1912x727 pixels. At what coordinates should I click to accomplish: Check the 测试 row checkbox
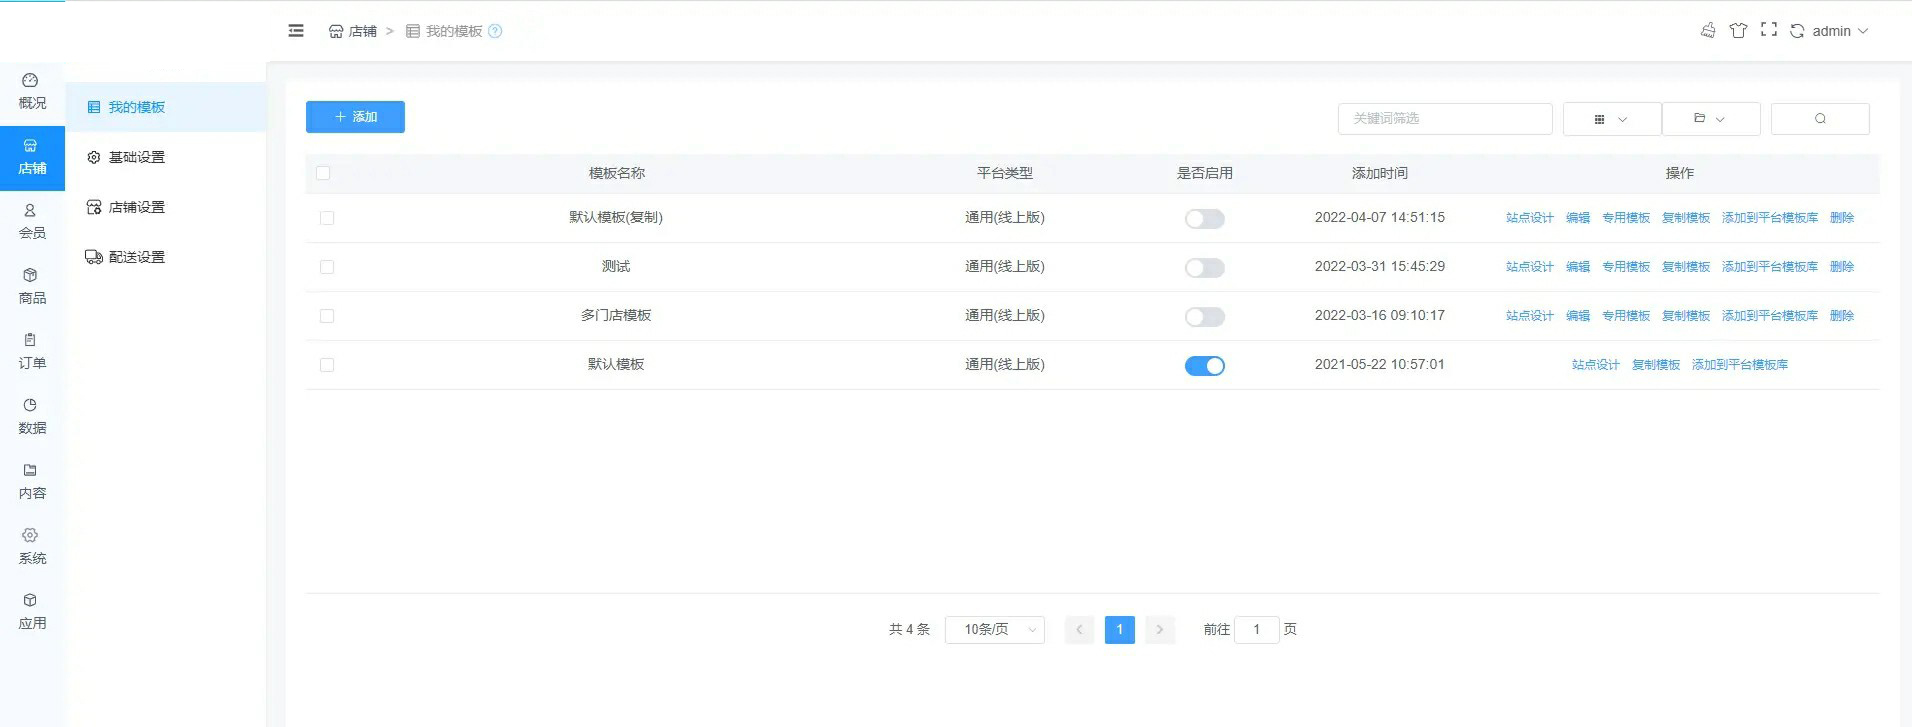(327, 267)
